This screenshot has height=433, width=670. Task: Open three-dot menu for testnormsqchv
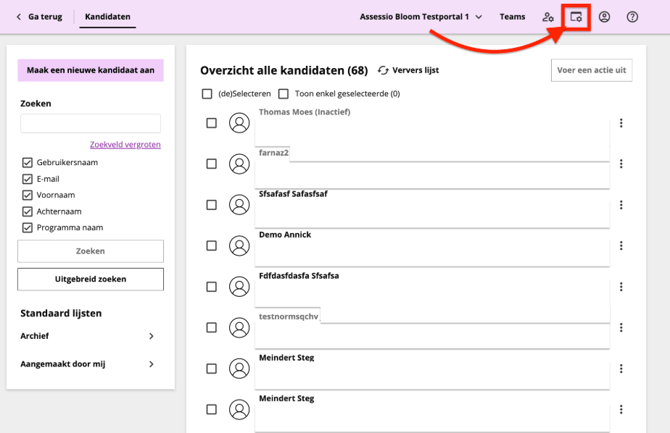pyautogui.click(x=621, y=328)
